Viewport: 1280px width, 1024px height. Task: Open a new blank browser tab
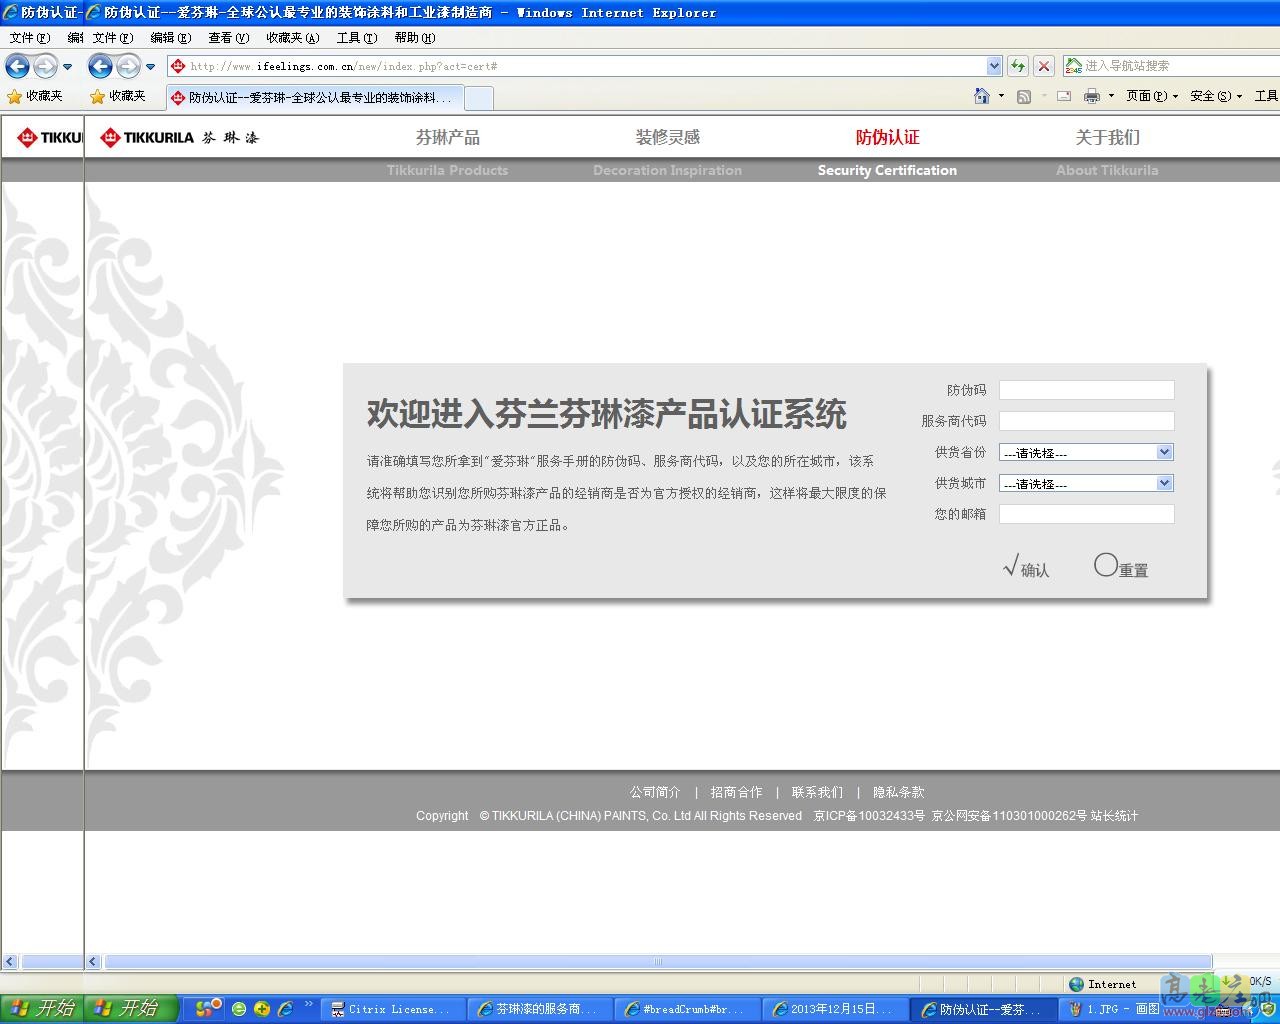(479, 97)
